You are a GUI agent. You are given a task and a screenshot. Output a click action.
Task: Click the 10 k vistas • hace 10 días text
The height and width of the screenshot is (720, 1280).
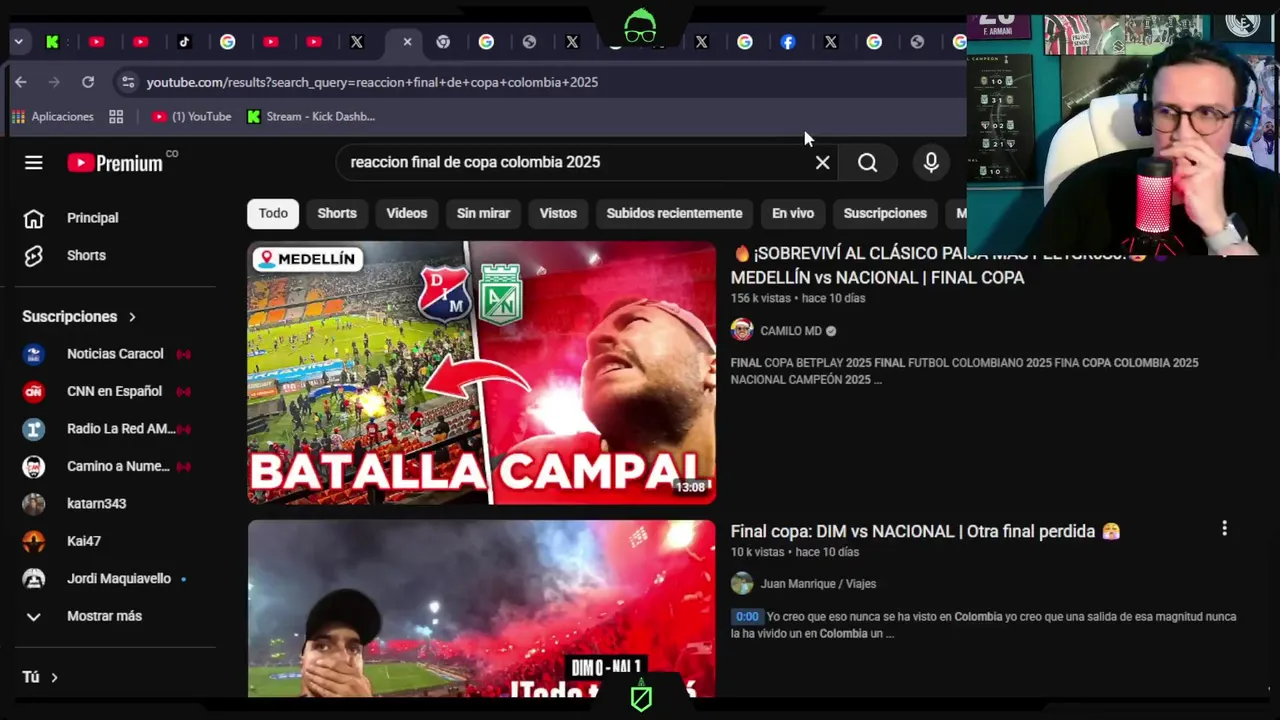point(795,552)
